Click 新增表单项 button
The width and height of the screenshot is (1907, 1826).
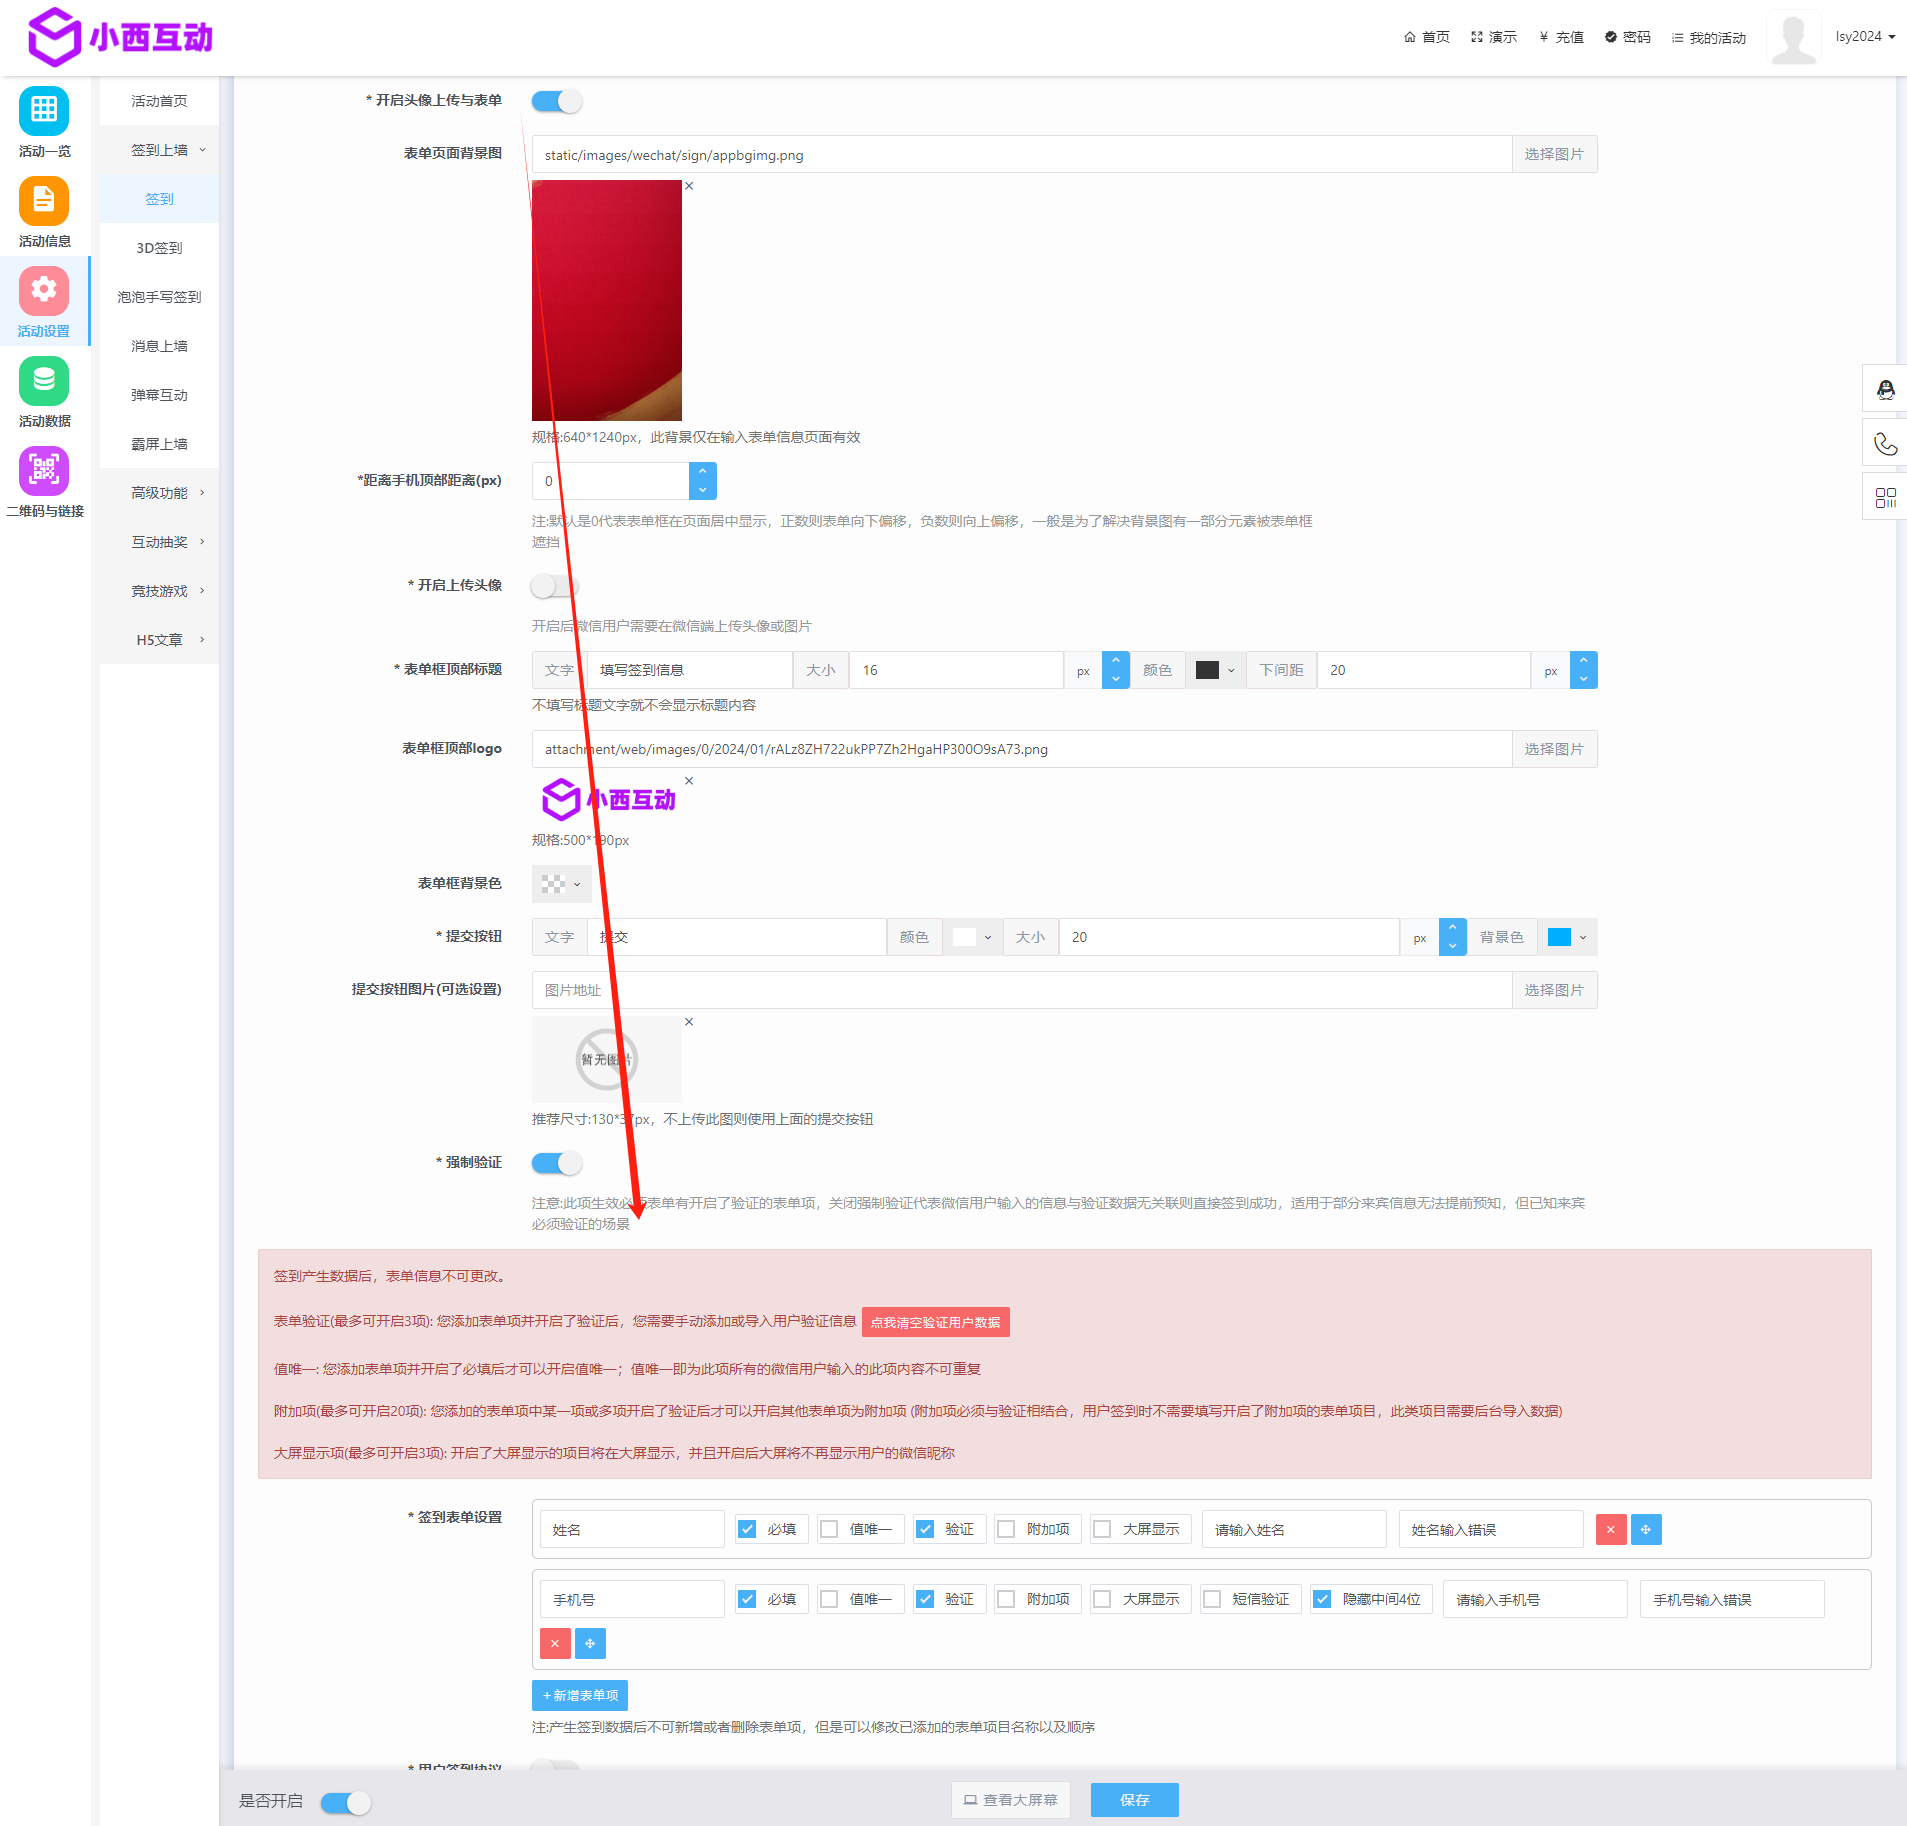coord(580,1695)
